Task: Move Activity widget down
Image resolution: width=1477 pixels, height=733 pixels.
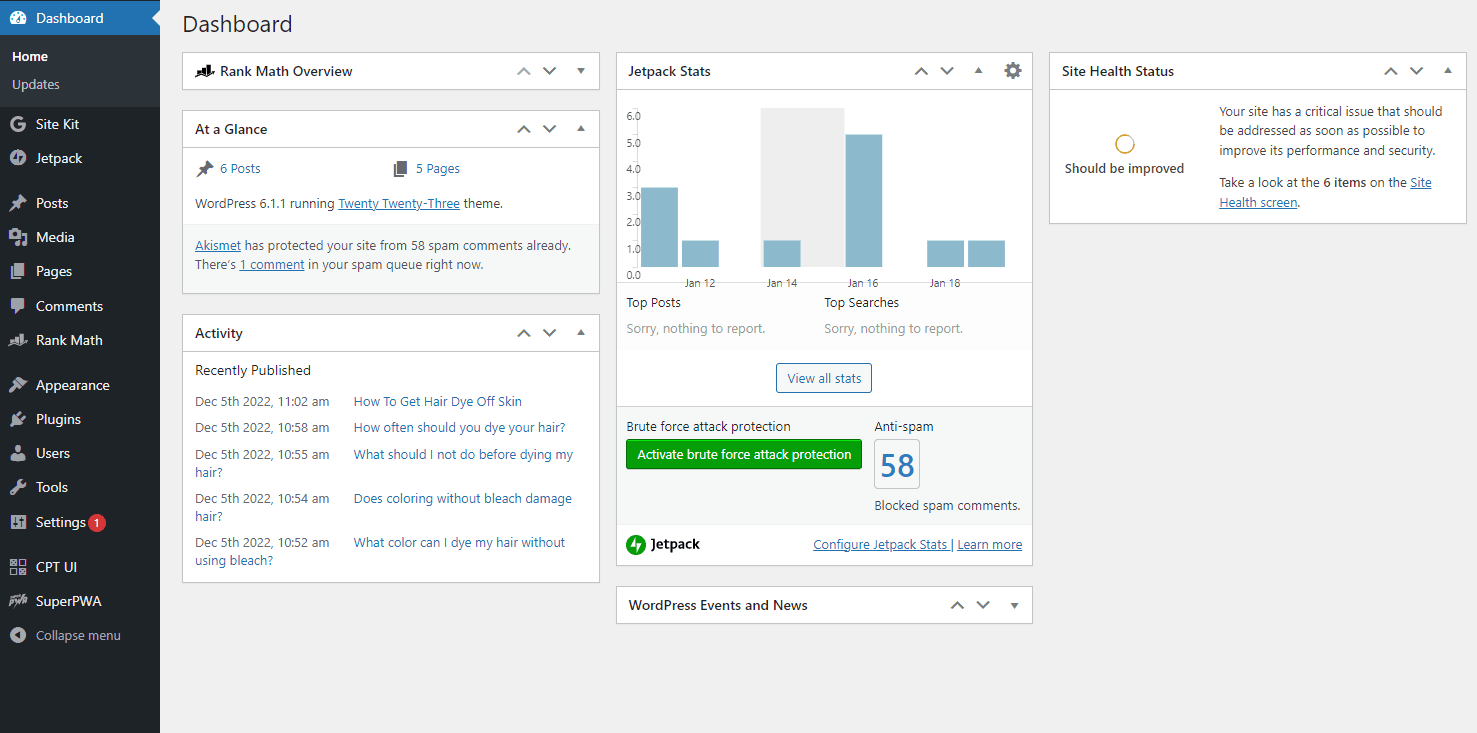Action: (x=549, y=333)
